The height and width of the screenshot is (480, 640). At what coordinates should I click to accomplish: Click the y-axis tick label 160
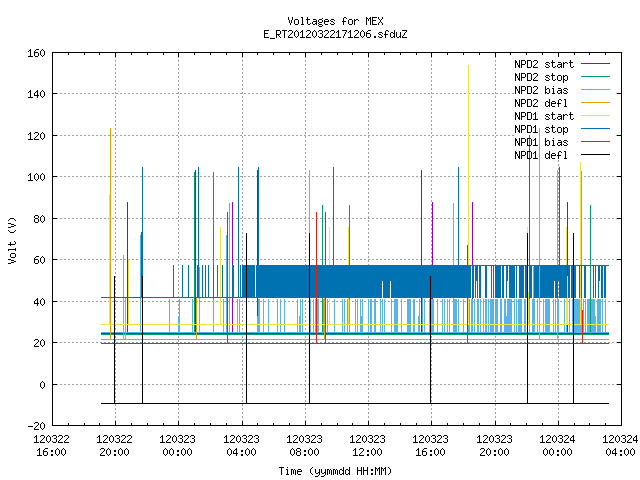(x=36, y=53)
